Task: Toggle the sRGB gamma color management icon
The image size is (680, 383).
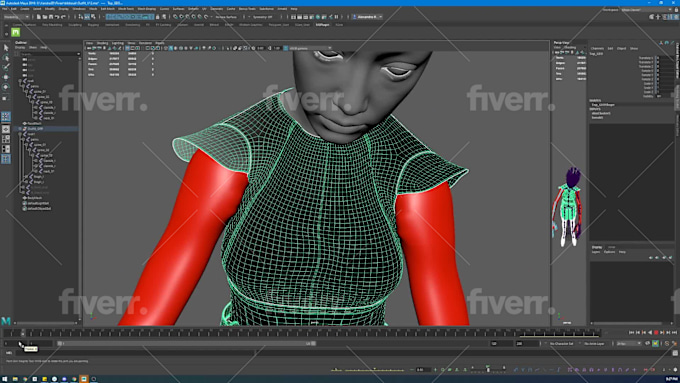Action: tap(286, 48)
